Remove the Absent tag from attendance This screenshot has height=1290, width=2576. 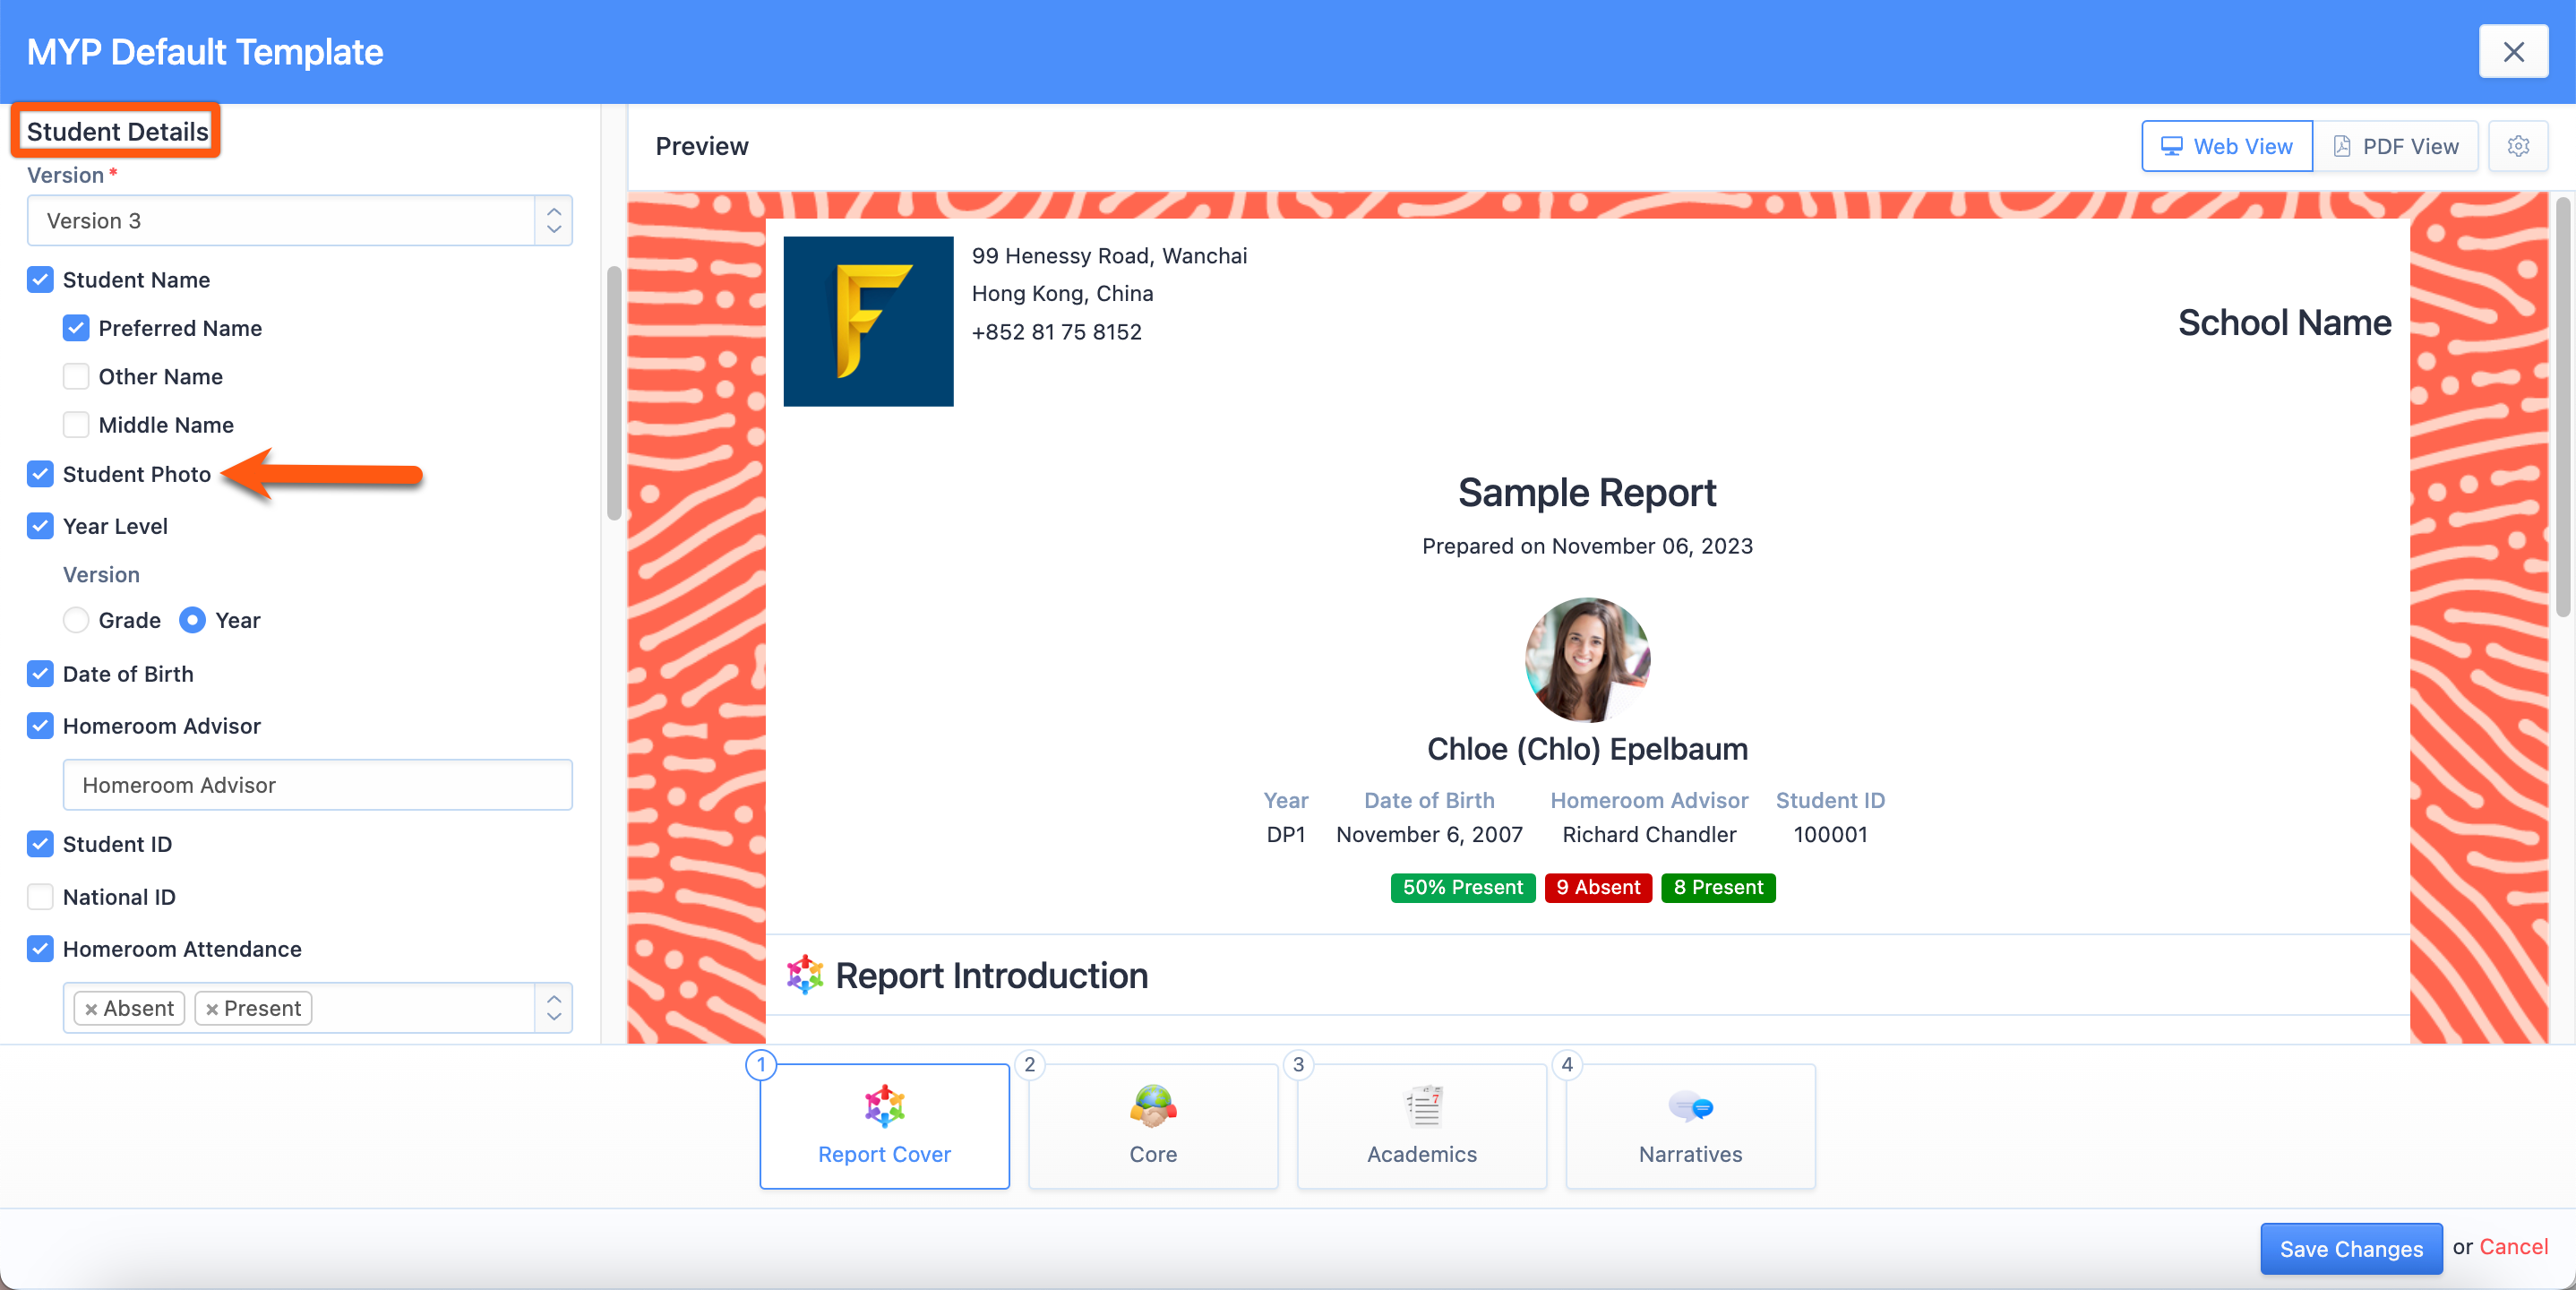click(91, 1008)
